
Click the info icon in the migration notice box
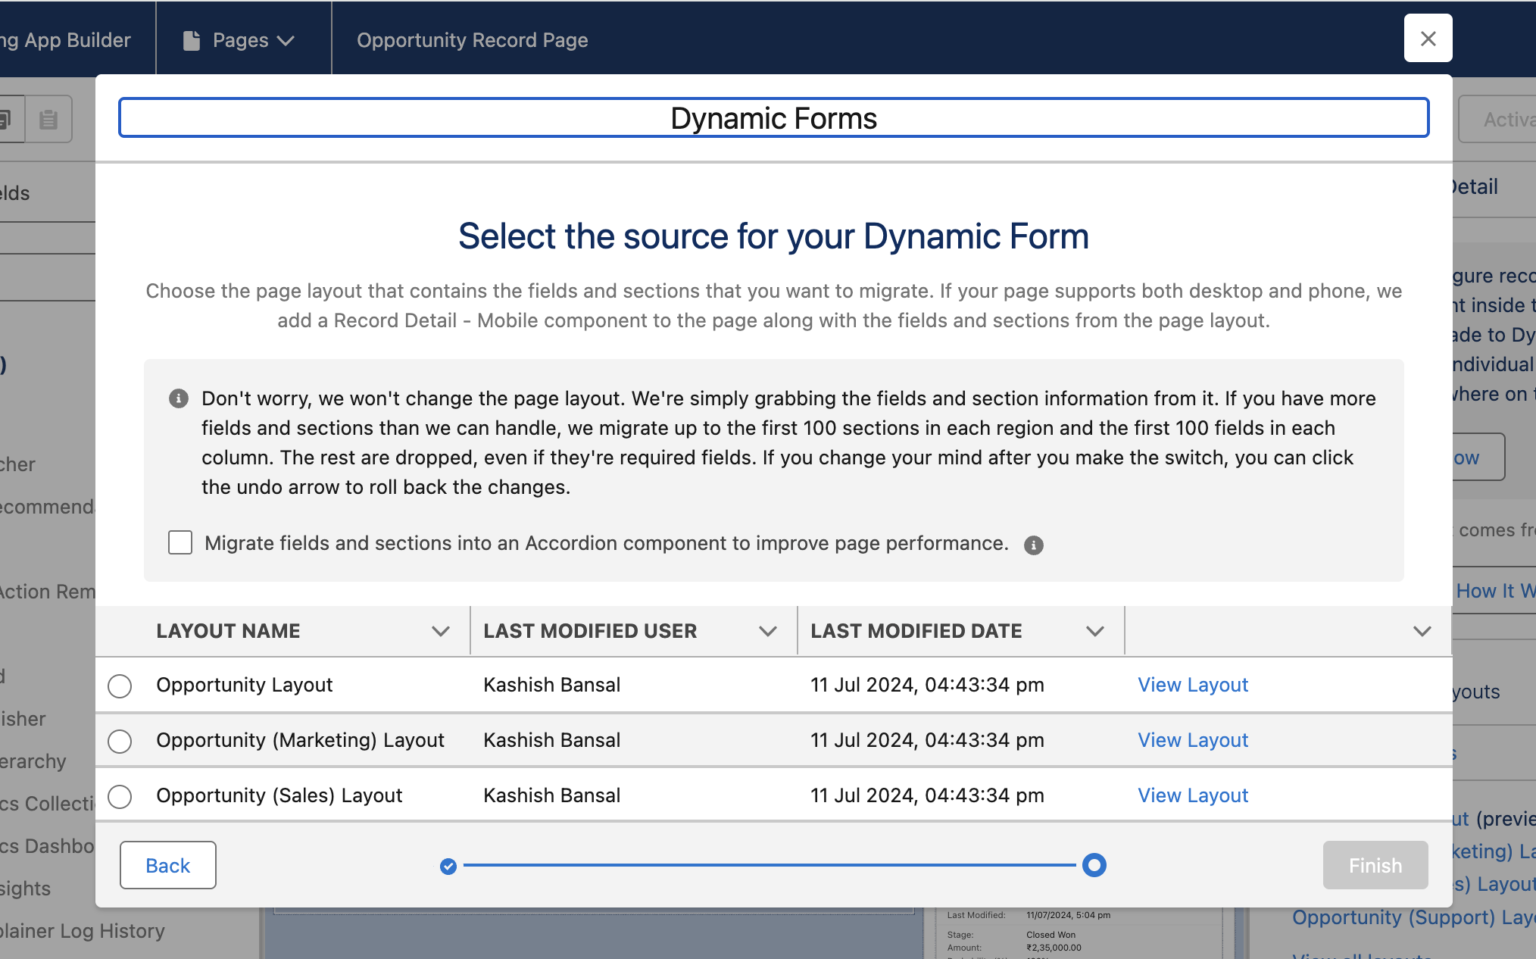[178, 398]
